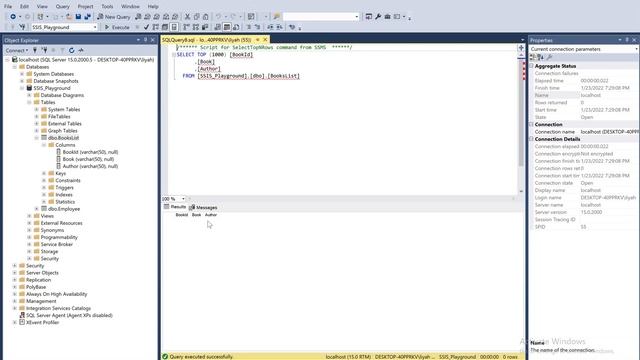
Task: Click the Increase Indent icon
Action: tap(280, 27)
